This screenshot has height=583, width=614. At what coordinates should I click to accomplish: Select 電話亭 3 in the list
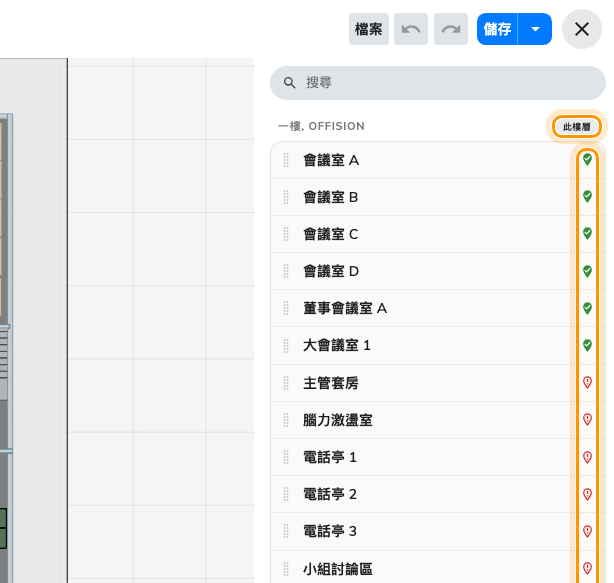[x=438, y=531]
